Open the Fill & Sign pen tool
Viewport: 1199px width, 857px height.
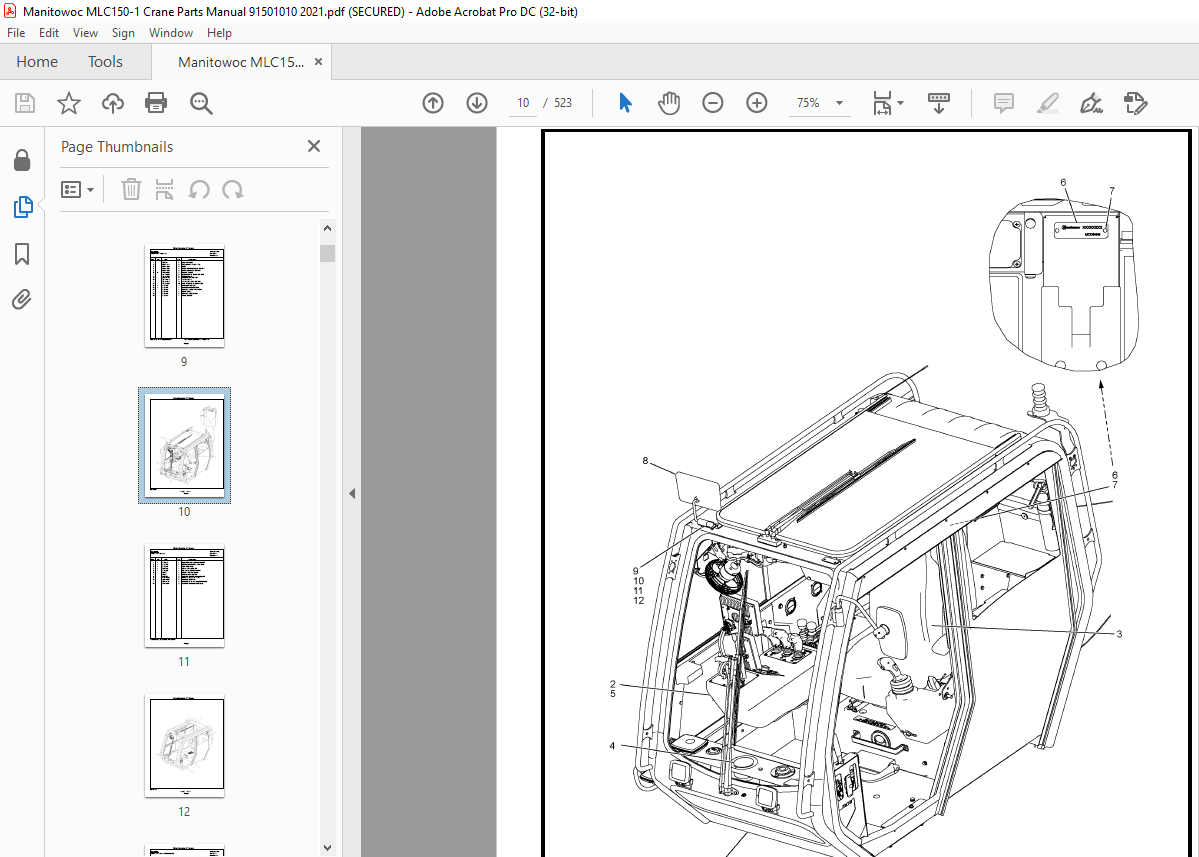pyautogui.click(x=1091, y=103)
